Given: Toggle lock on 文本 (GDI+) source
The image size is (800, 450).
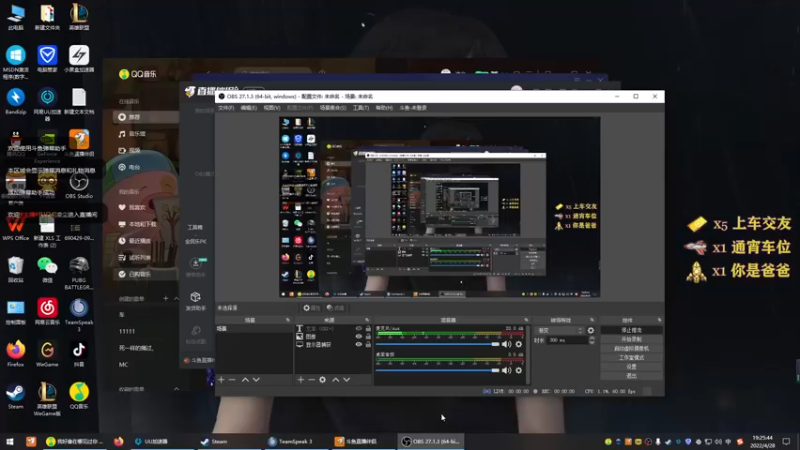Looking at the screenshot, I should tap(368, 329).
